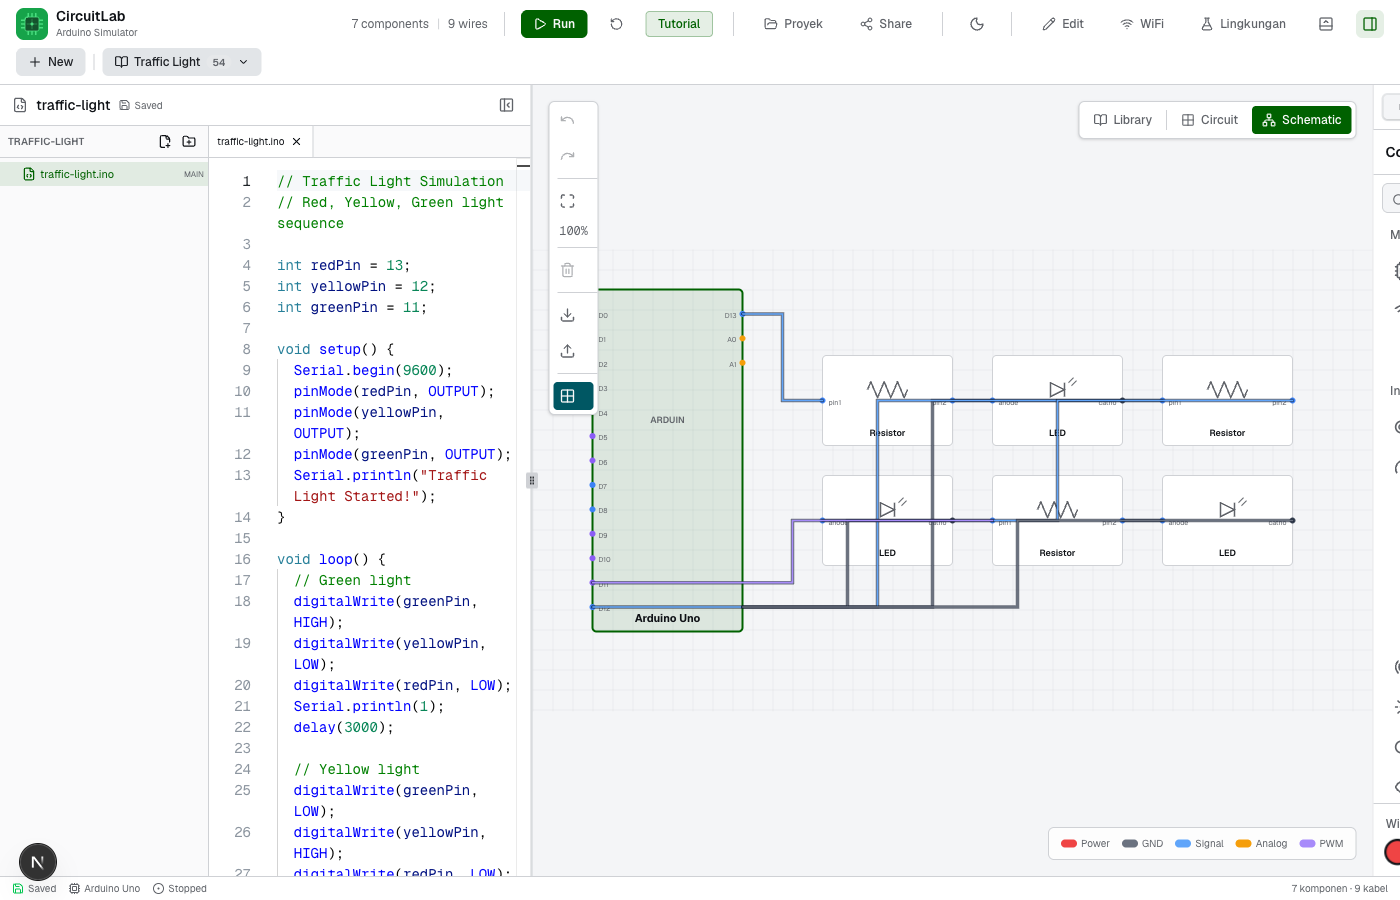Viewport: 1400px width, 900px height.
Task: Open the Proyek menu
Action: coord(793,24)
